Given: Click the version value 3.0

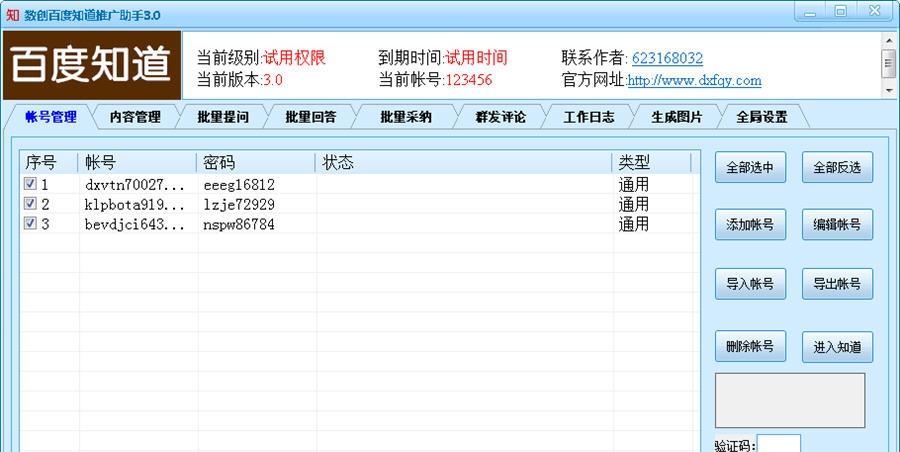Looking at the screenshot, I should (x=273, y=80).
